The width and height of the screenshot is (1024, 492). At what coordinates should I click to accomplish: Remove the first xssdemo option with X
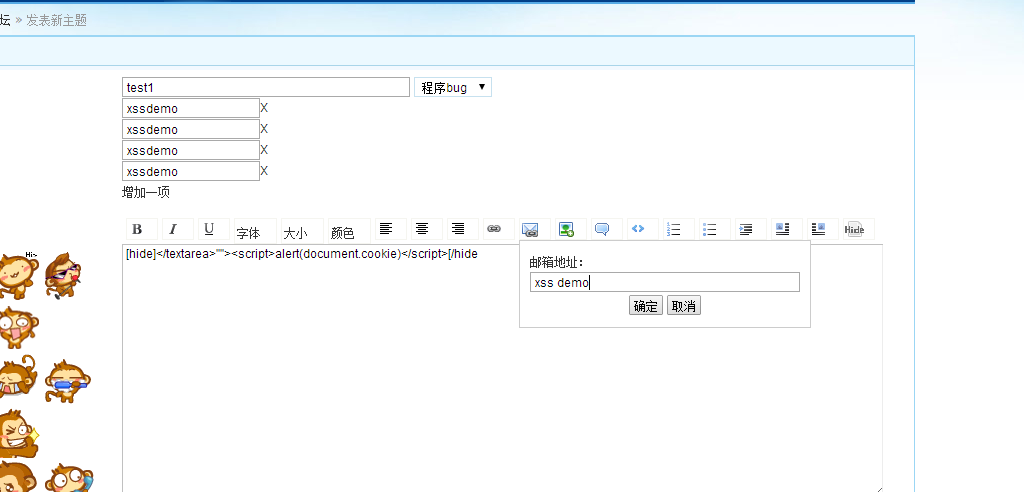coord(264,108)
